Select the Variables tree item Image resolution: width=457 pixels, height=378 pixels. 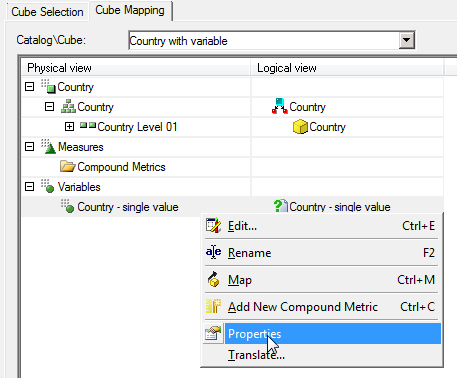pyautogui.click(x=79, y=187)
